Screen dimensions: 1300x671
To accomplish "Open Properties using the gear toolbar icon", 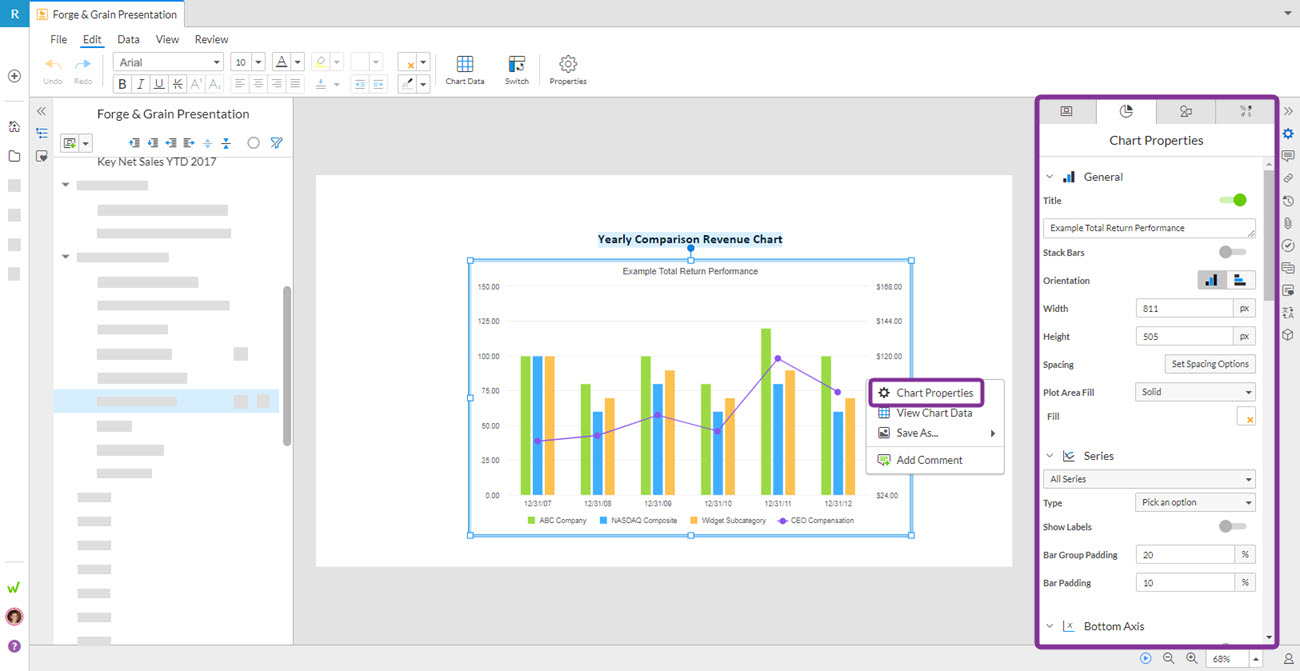I will point(567,68).
